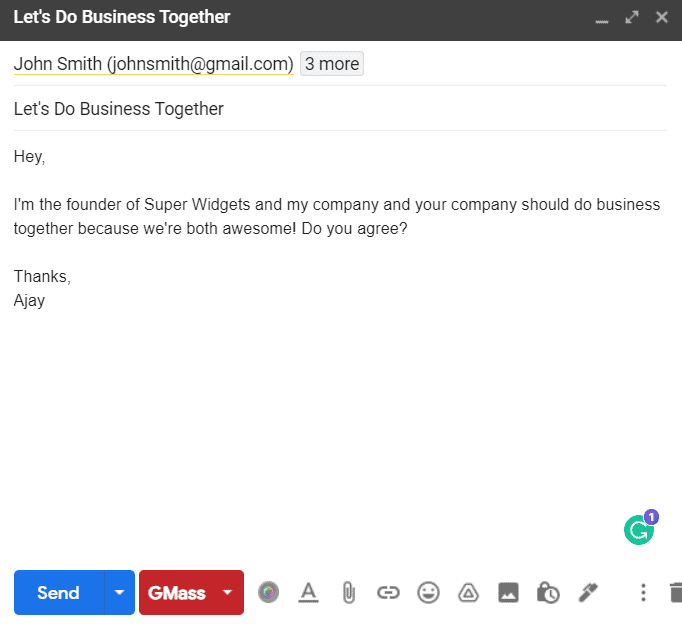This screenshot has width=682, height=629.
Task: Show the 3 more recipients
Action: point(332,64)
